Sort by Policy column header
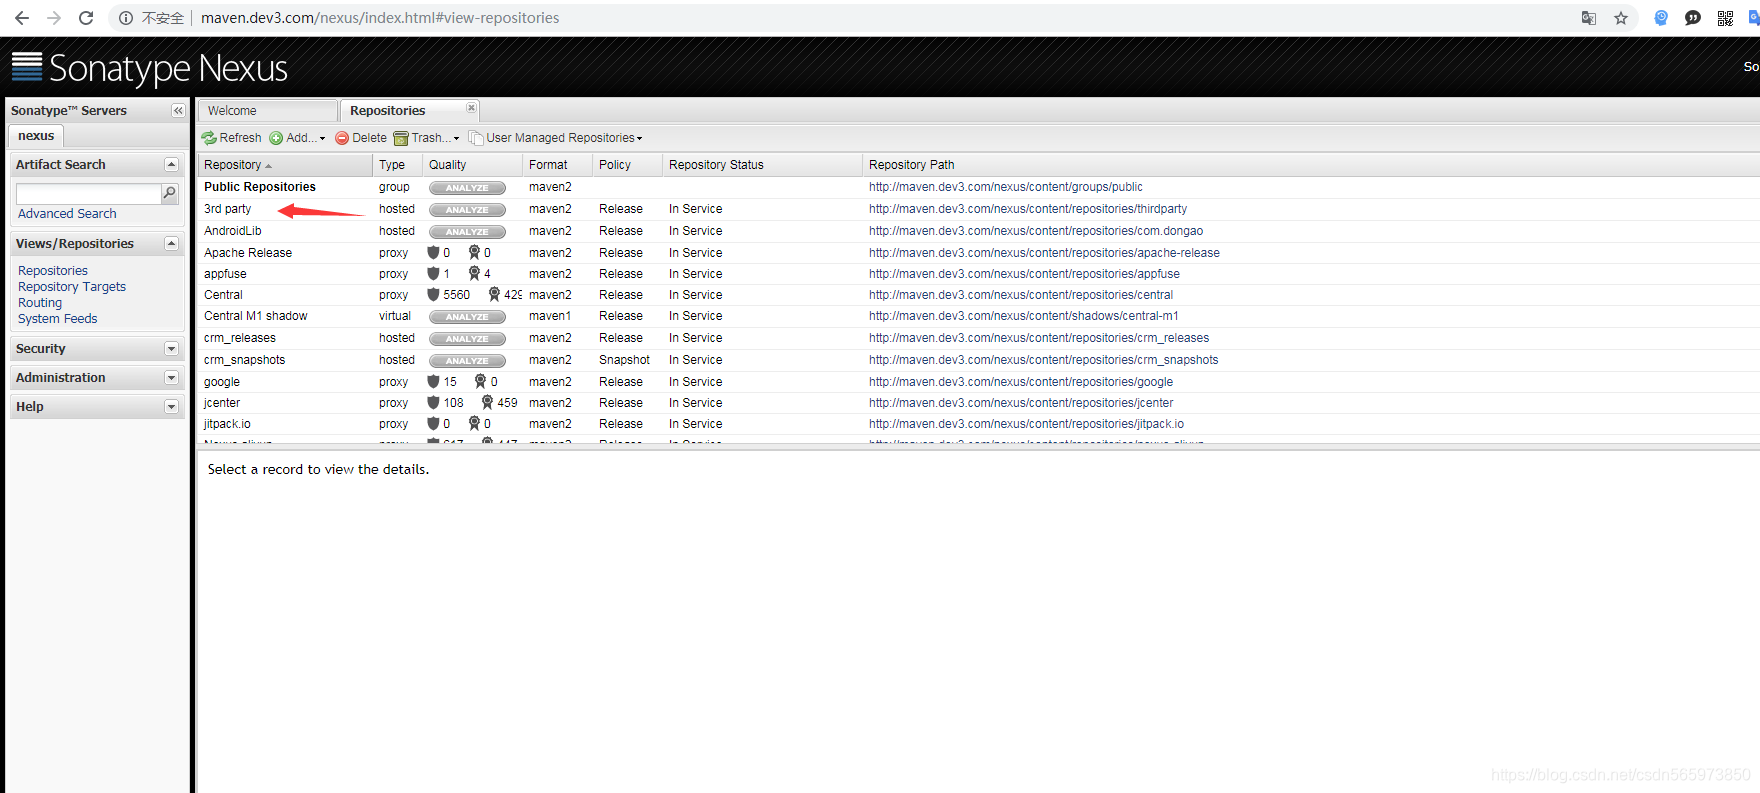Image resolution: width=1760 pixels, height=793 pixels. pos(628,165)
